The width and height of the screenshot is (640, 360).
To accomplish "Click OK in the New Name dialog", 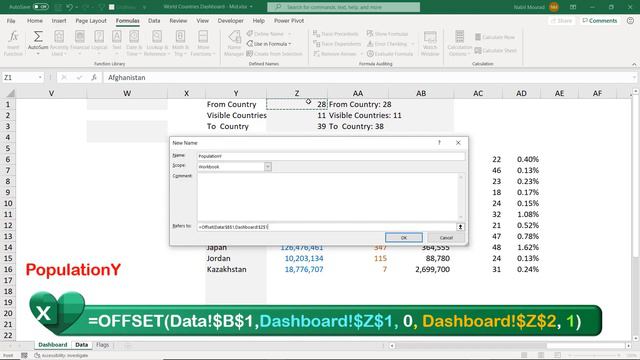I will [404, 238].
